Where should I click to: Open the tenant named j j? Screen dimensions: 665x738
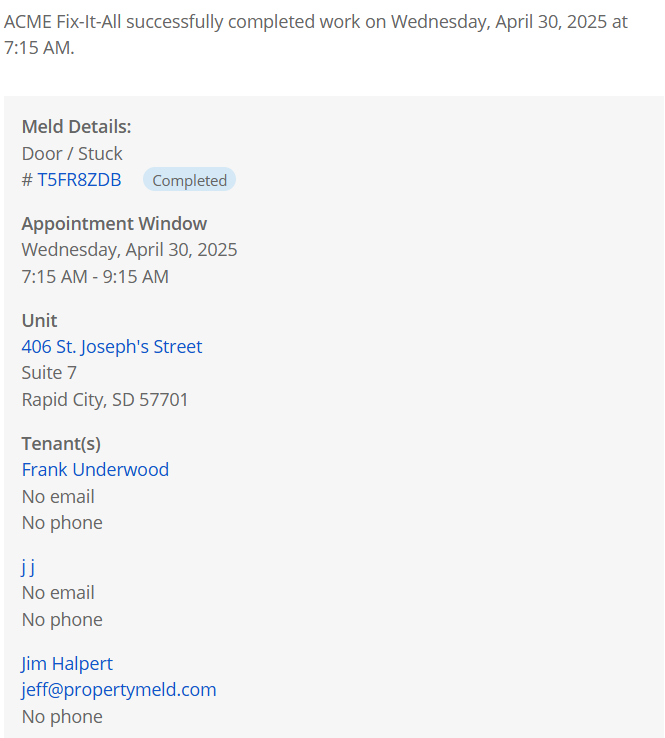[x=28, y=567]
